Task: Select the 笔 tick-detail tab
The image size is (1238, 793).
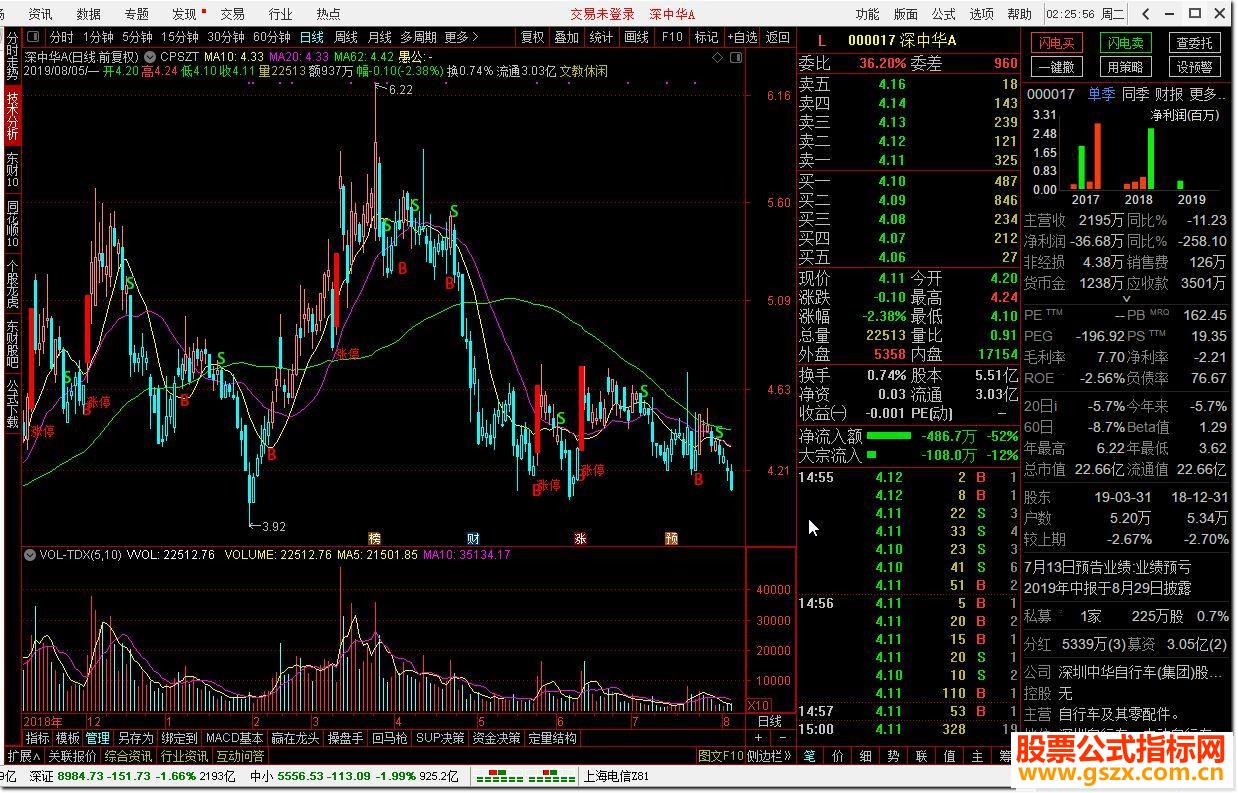Action: click(809, 756)
